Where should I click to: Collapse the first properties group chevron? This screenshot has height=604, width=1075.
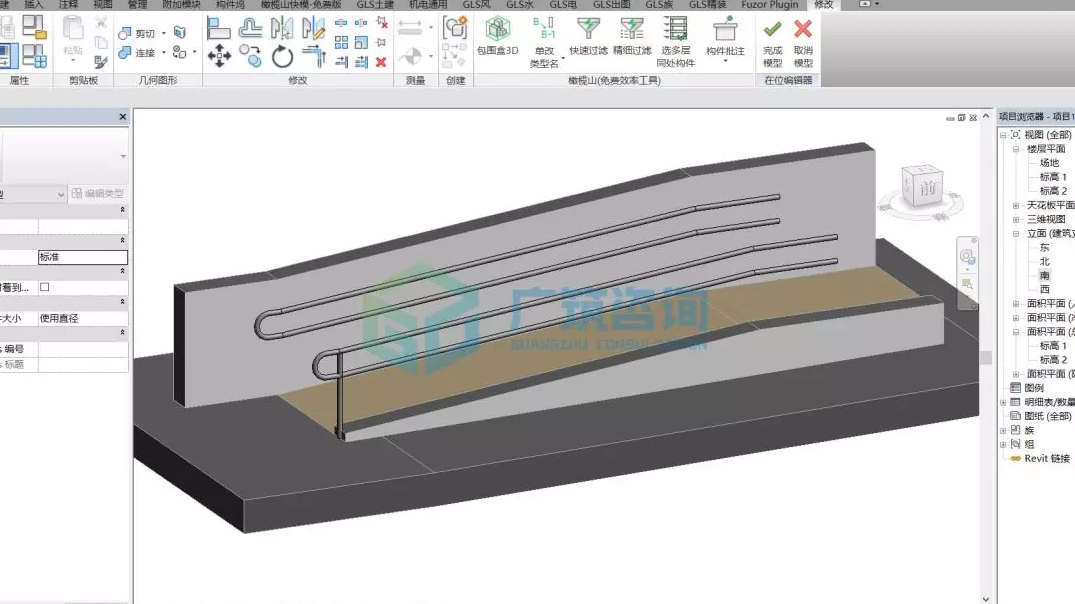click(x=123, y=209)
